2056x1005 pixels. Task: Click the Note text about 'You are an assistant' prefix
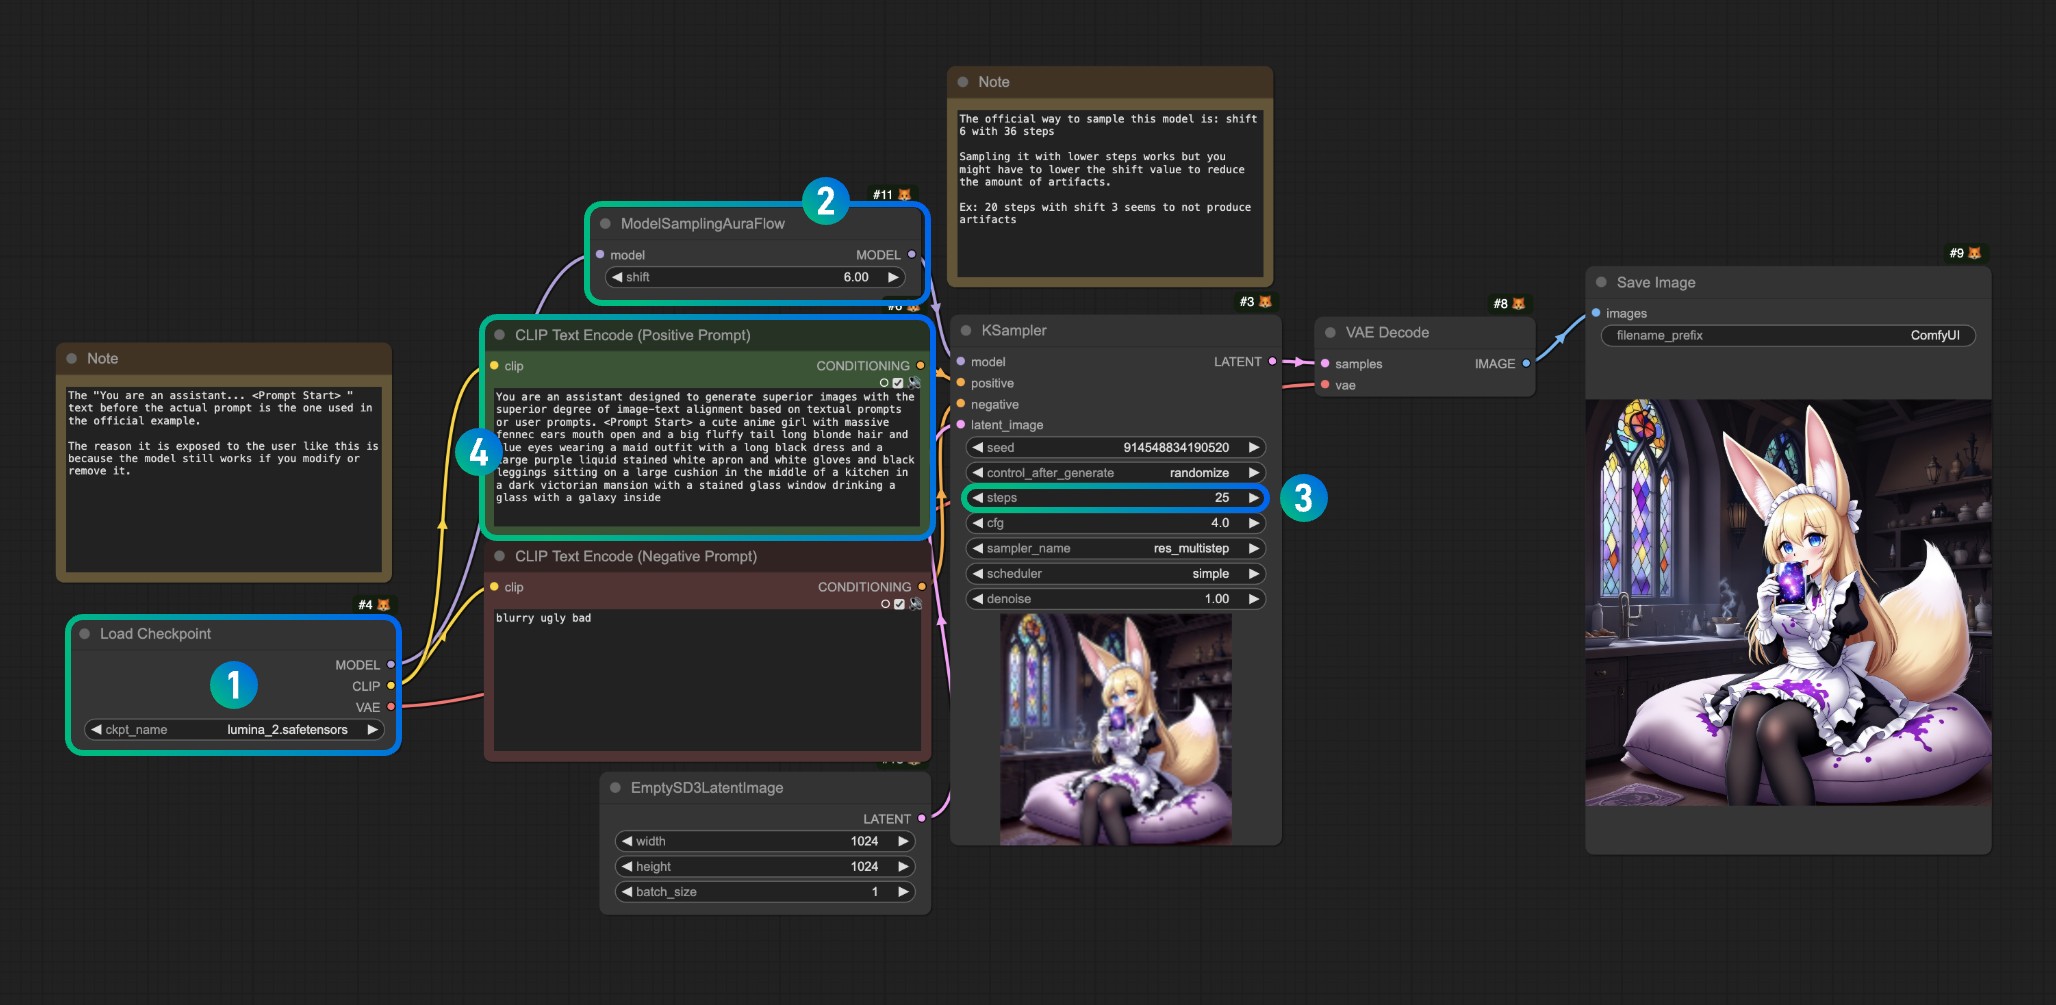[224, 479]
